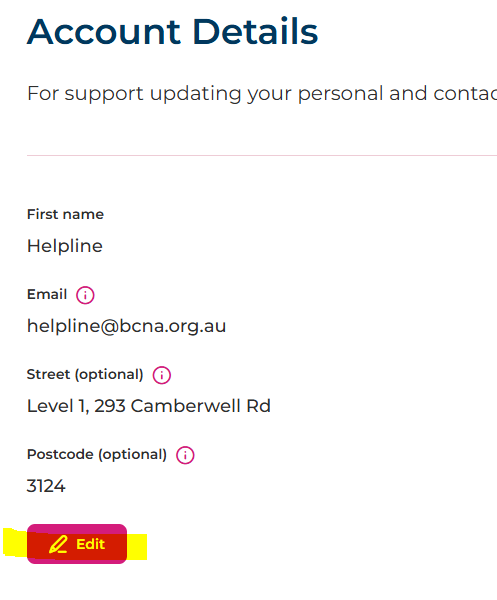
Task: Click the yellow highlight left of Edit button
Action: point(15,543)
